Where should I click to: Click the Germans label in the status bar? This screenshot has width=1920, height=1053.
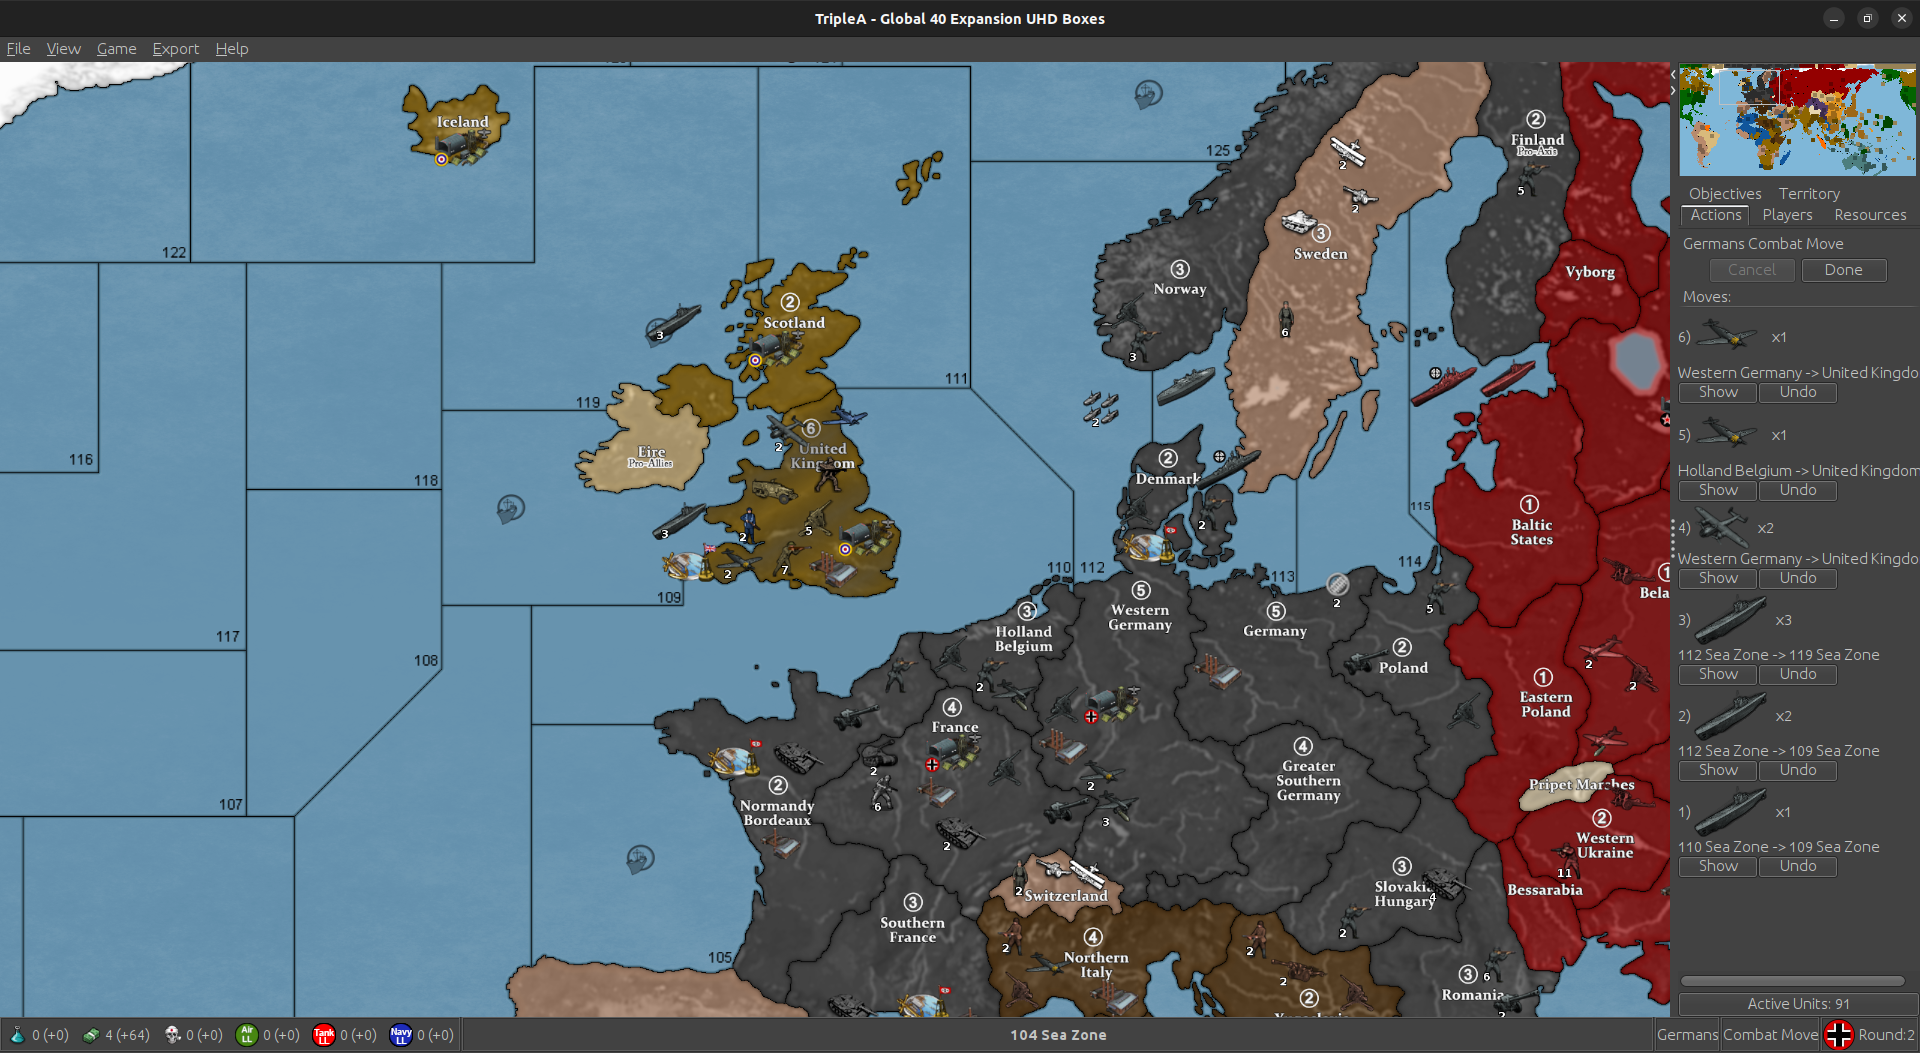(x=1686, y=1035)
